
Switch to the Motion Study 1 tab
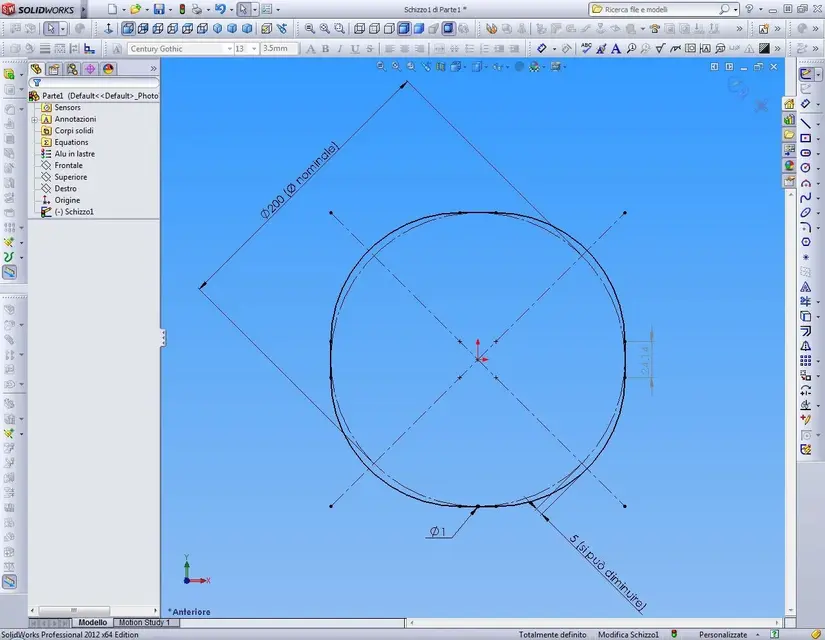(x=145, y=622)
